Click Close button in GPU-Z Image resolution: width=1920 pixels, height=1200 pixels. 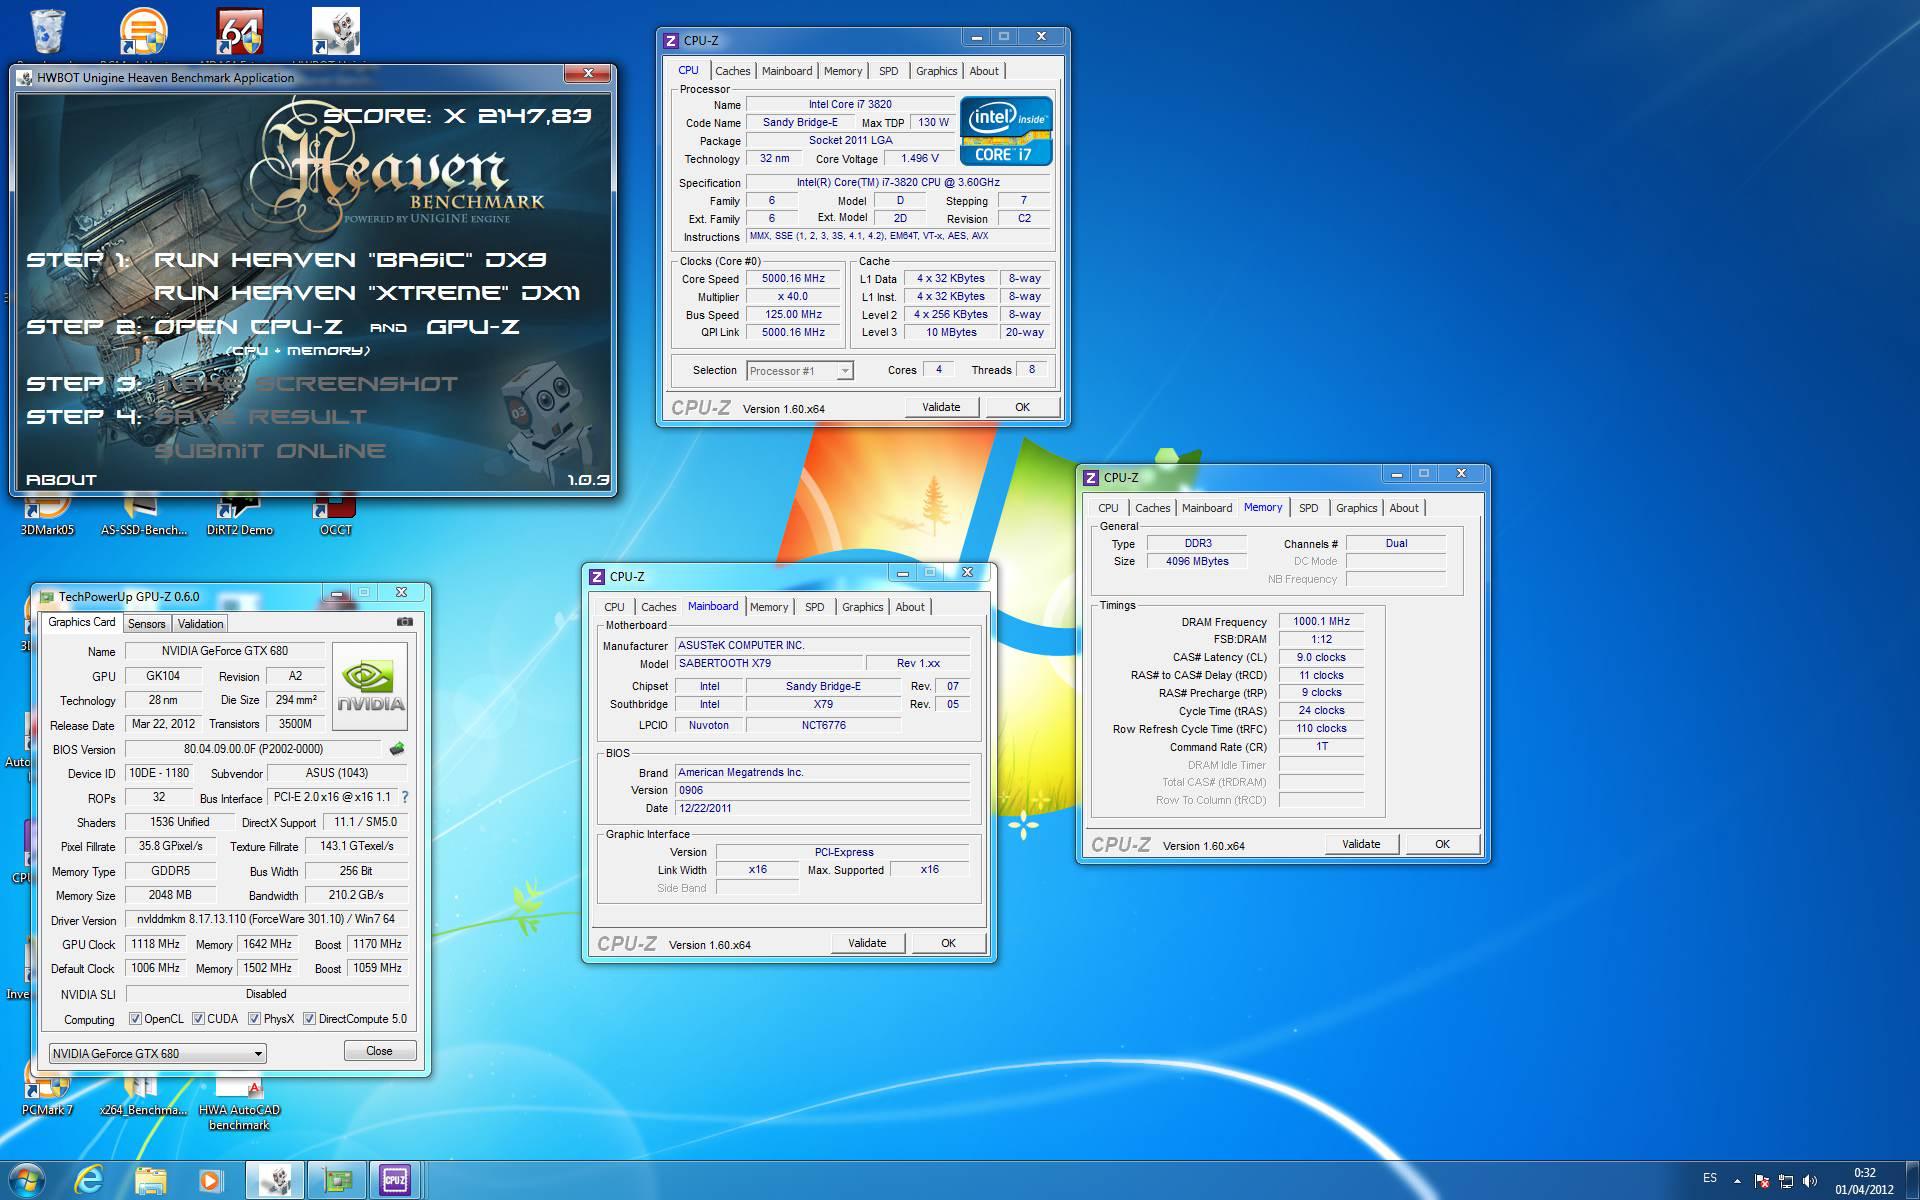[x=379, y=1051]
